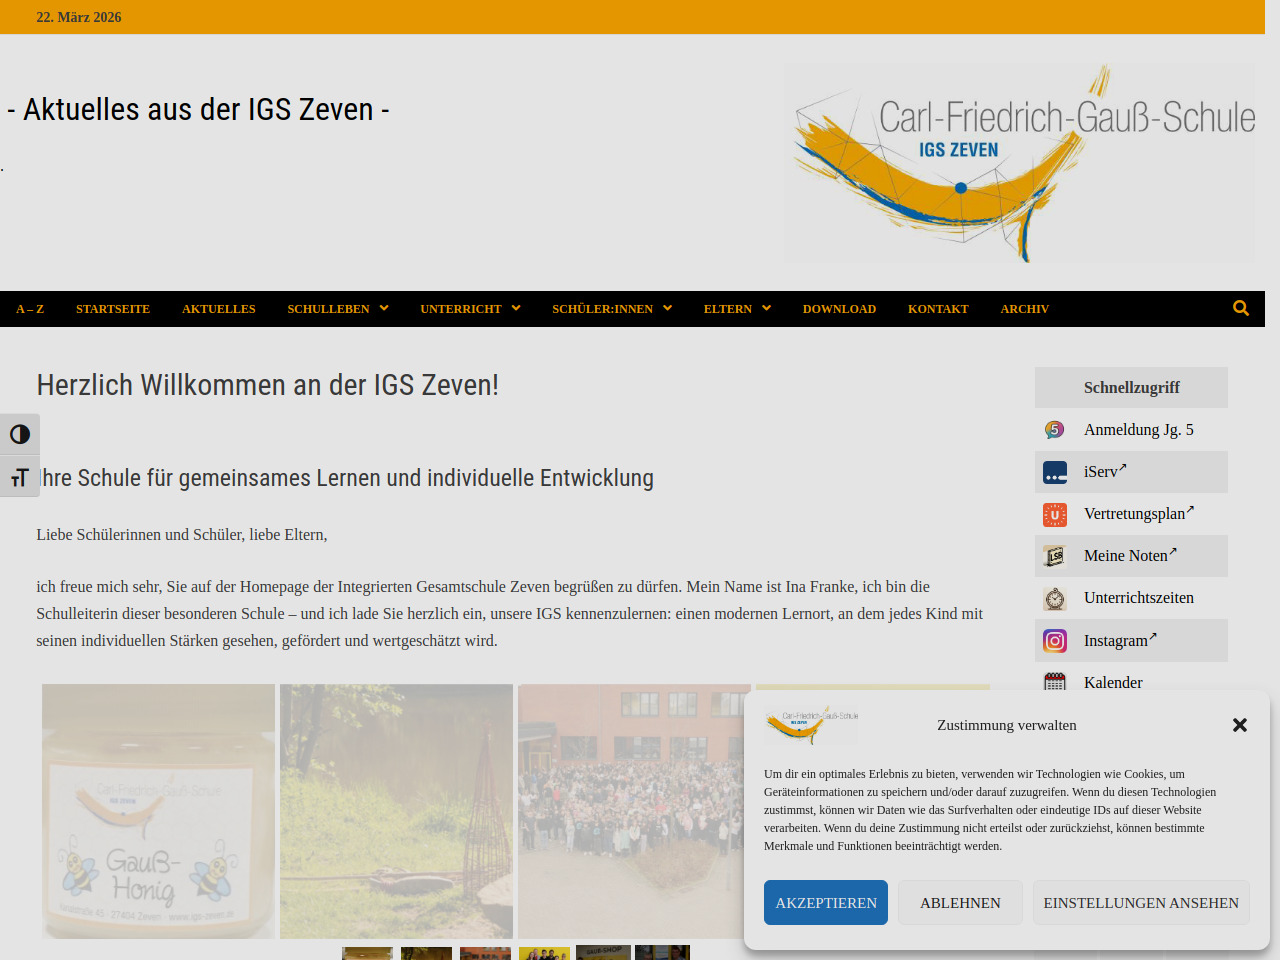Viewport: 1280px width, 960px height.
Task: Click the Instagram icon in sidebar
Action: tap(1055, 641)
